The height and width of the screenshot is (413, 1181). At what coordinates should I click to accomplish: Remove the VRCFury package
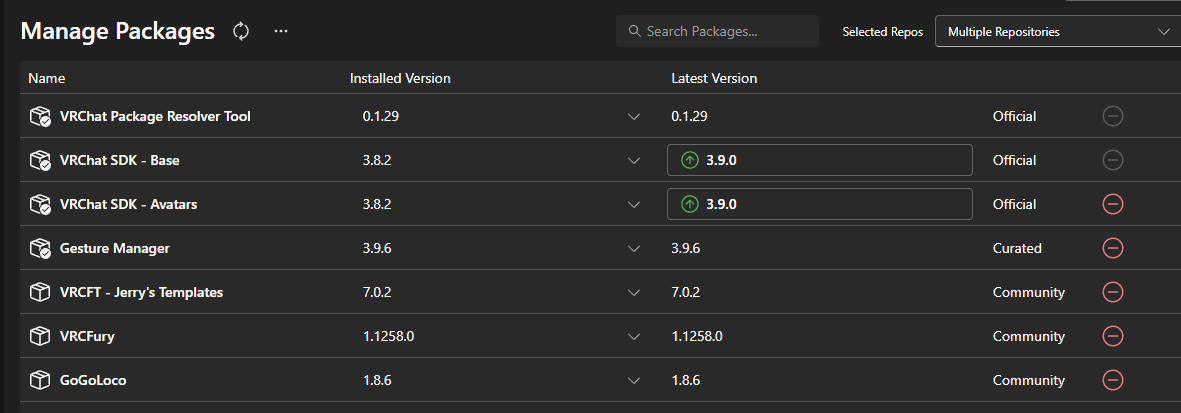coord(1112,336)
